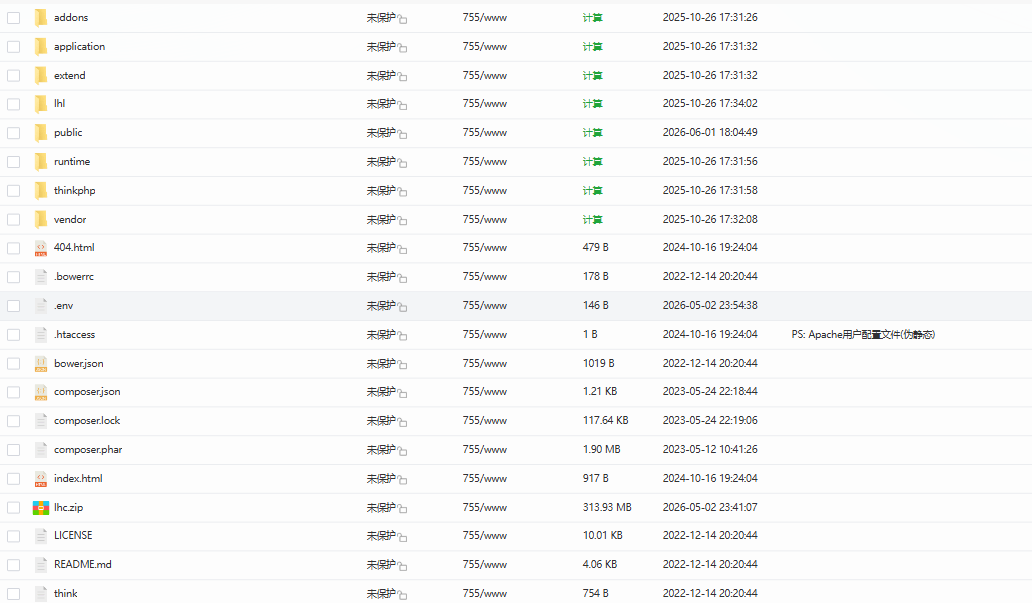1032x603 pixels.
Task: Open the public folder name
Action: 68,133
